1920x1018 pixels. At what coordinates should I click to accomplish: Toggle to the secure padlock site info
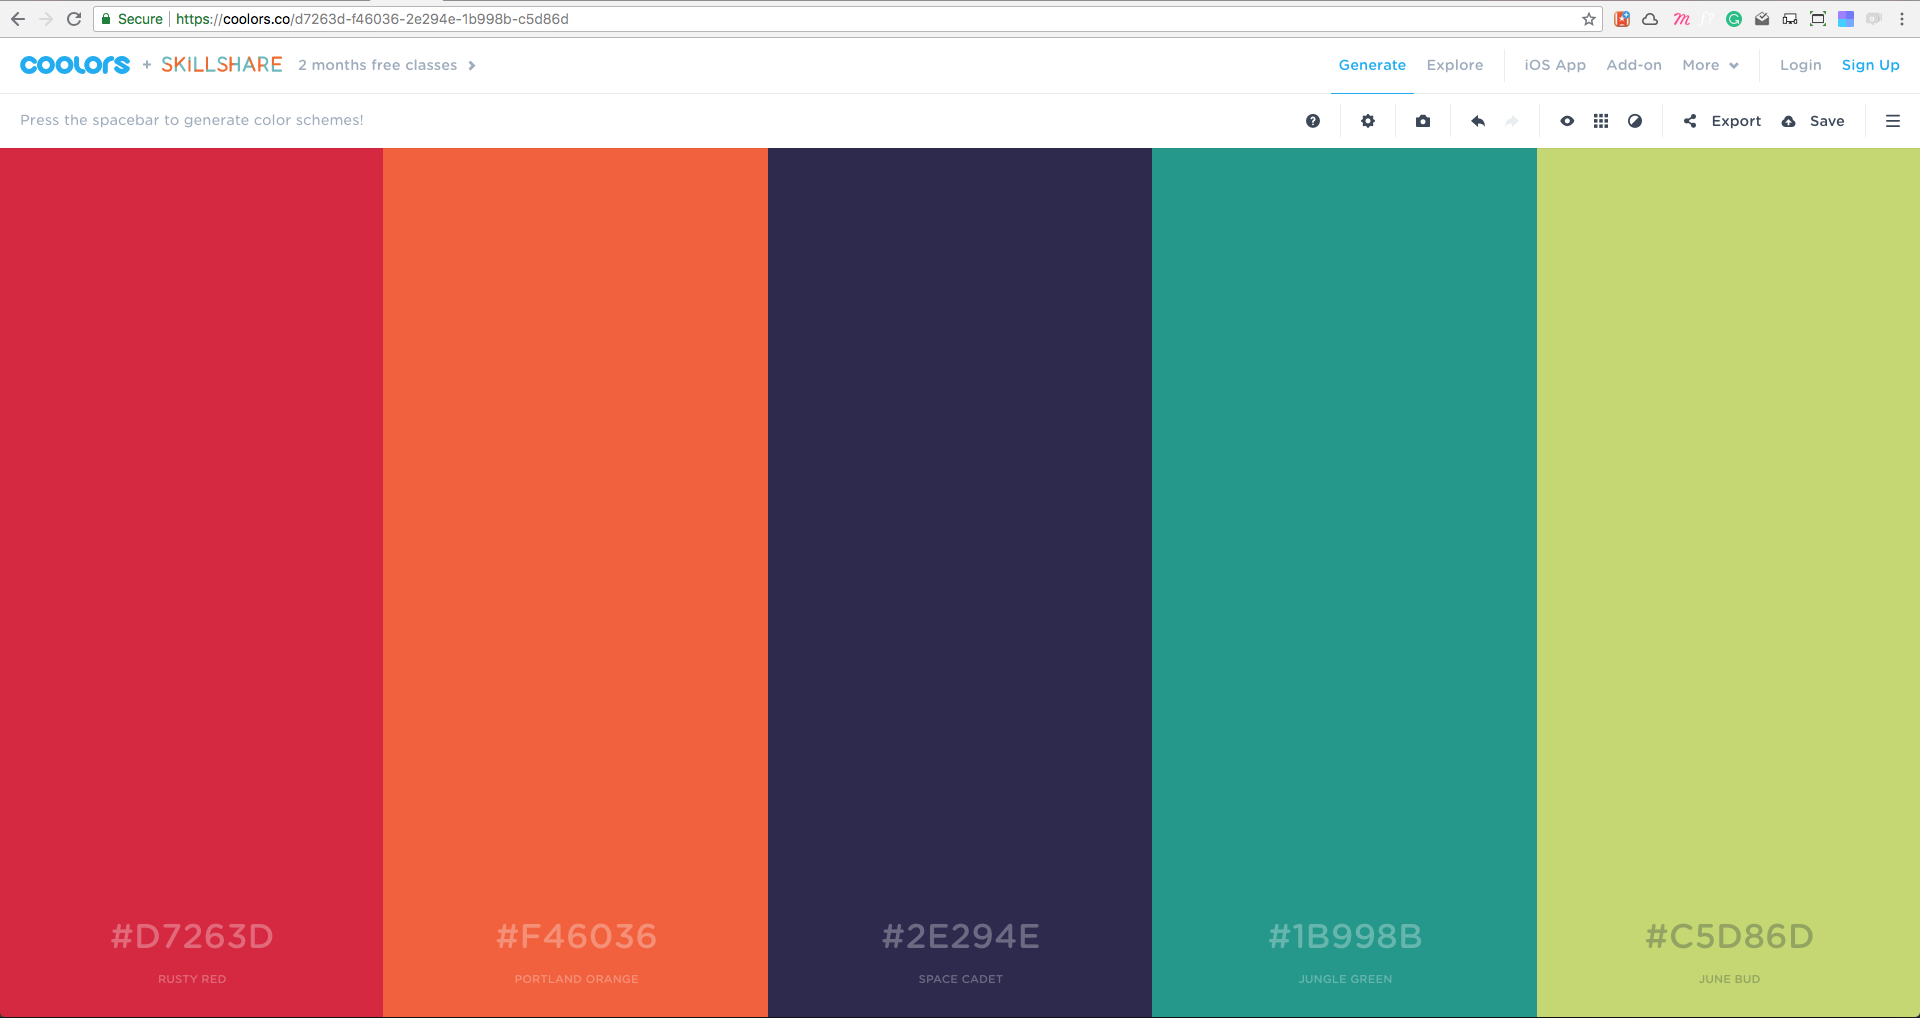click(106, 18)
